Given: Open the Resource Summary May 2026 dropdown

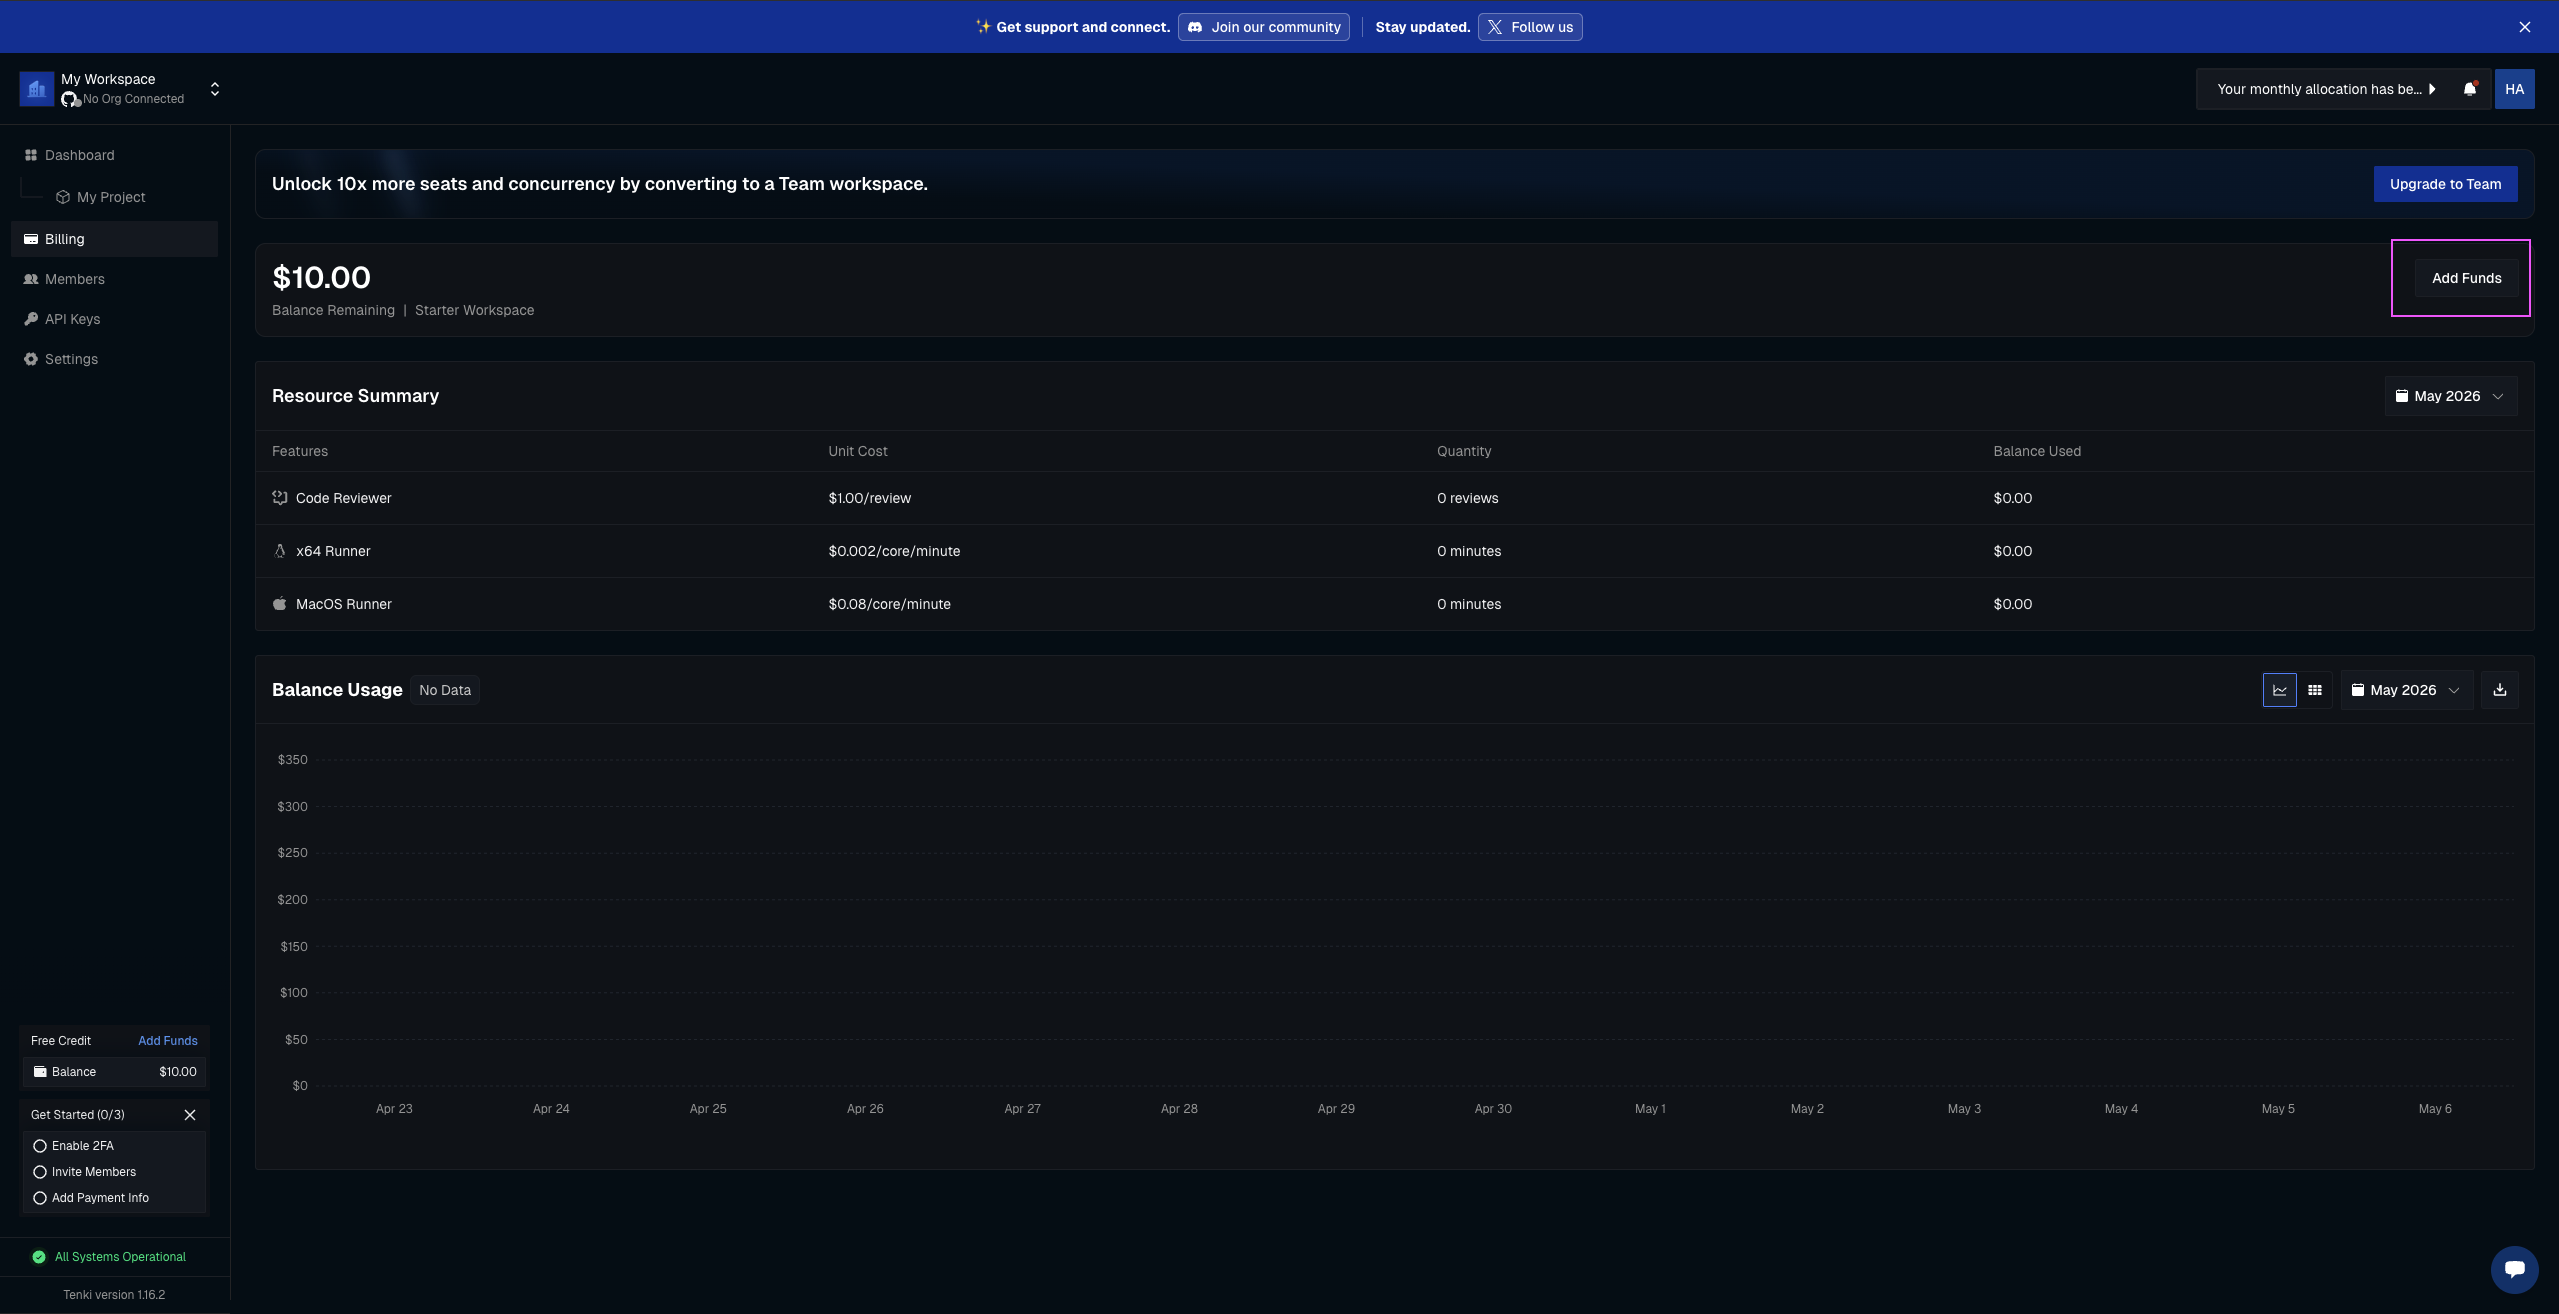Looking at the screenshot, I should pos(2450,396).
